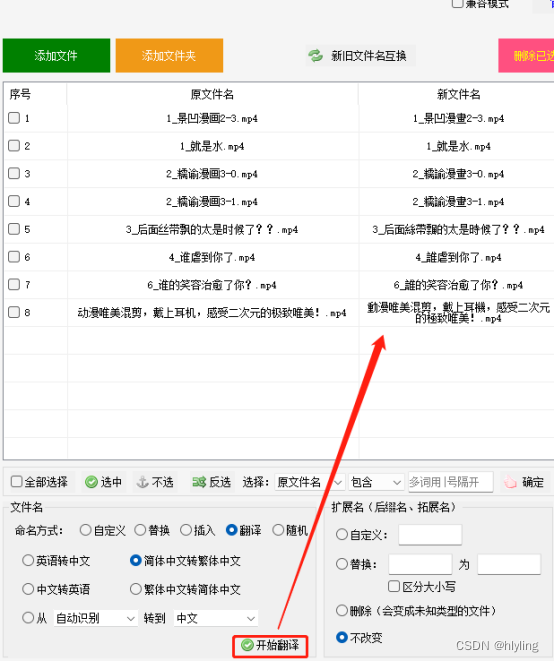Select the 中文转英语 radio option
The height and width of the screenshot is (662, 554).
click(x=28, y=589)
